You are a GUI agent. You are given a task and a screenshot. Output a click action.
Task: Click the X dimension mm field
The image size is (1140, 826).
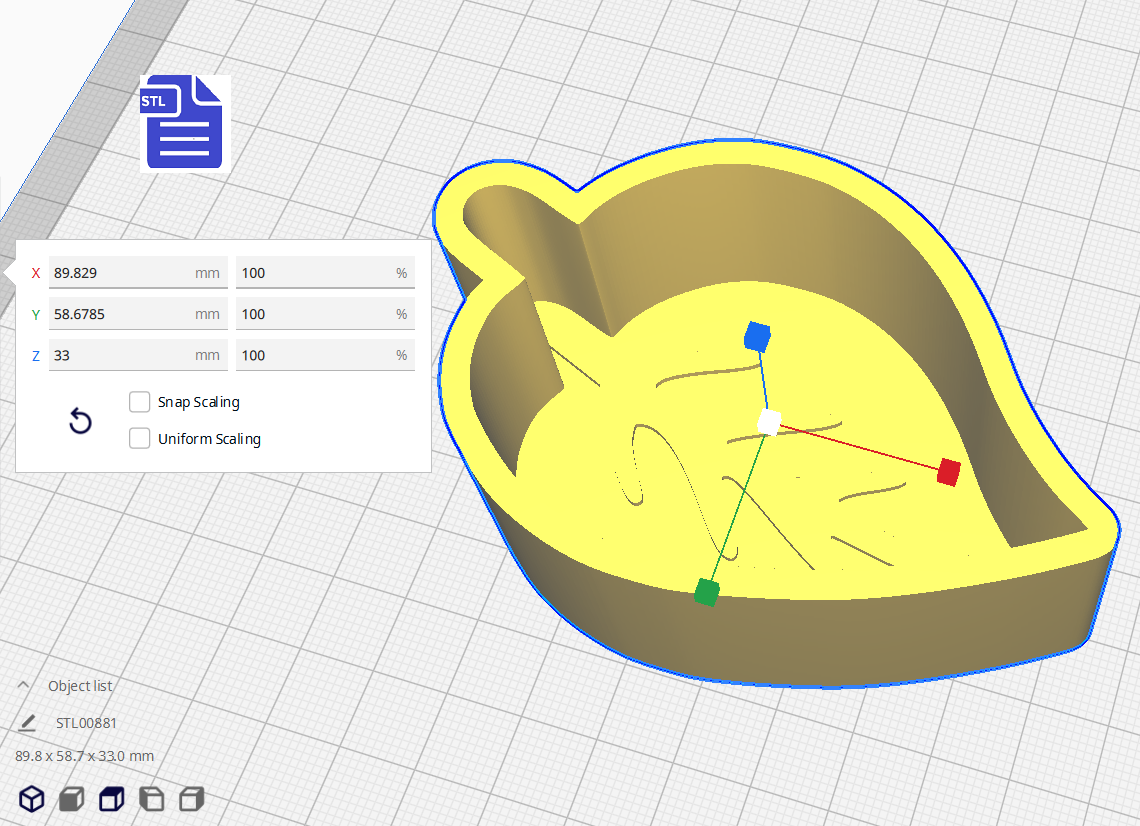point(120,273)
